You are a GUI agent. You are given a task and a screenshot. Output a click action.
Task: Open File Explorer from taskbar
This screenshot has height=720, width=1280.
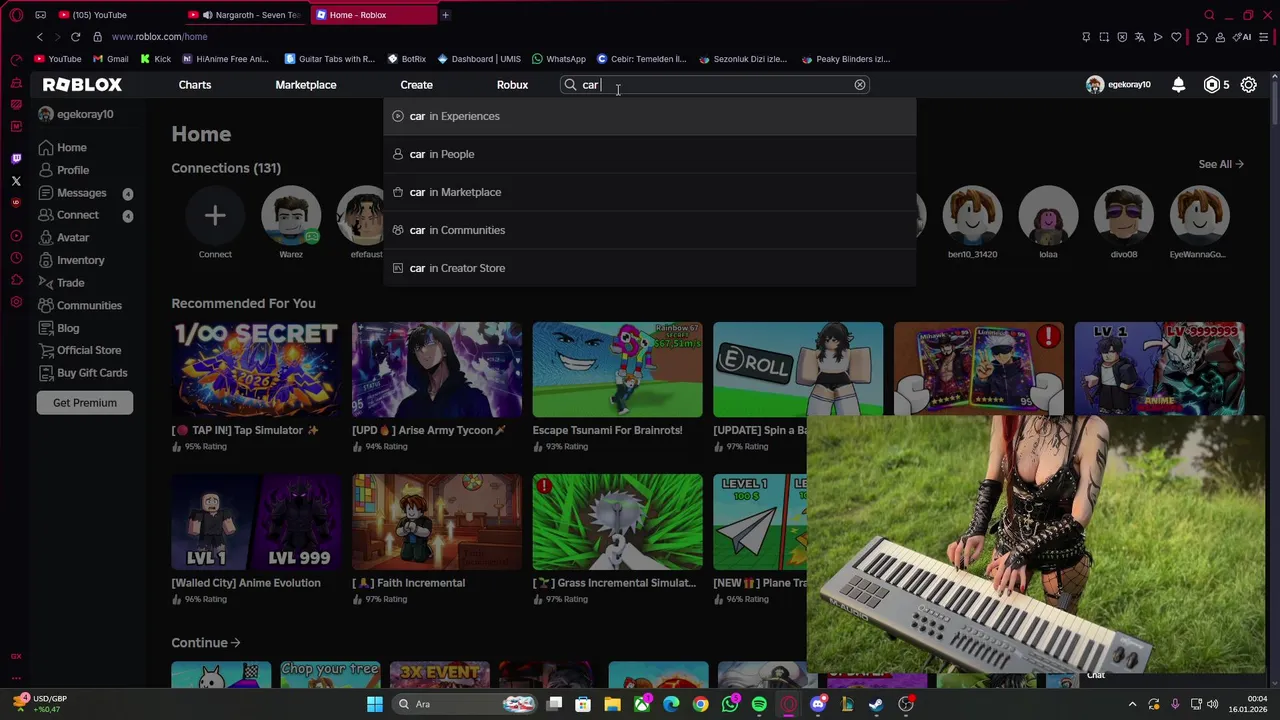point(613,704)
